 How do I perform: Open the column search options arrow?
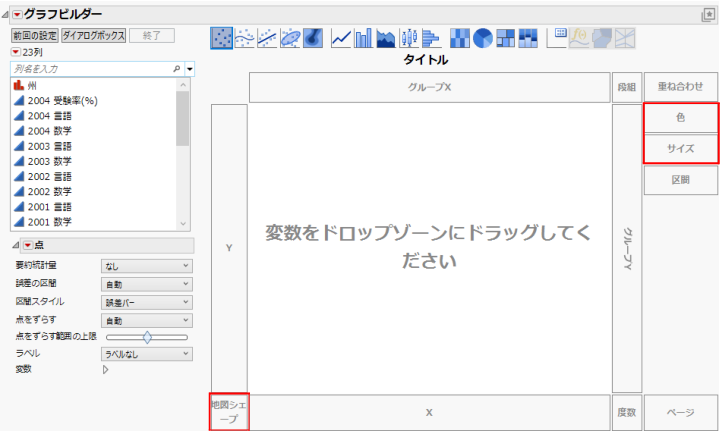point(190,69)
